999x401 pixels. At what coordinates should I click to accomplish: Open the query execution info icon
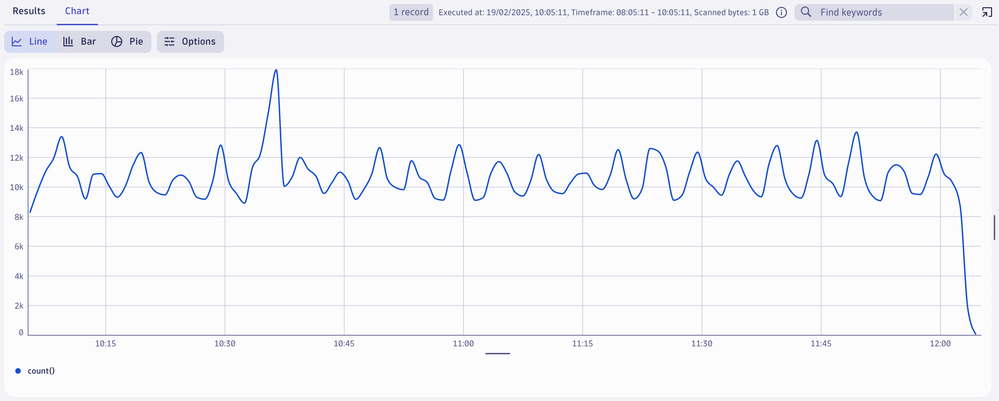781,13
